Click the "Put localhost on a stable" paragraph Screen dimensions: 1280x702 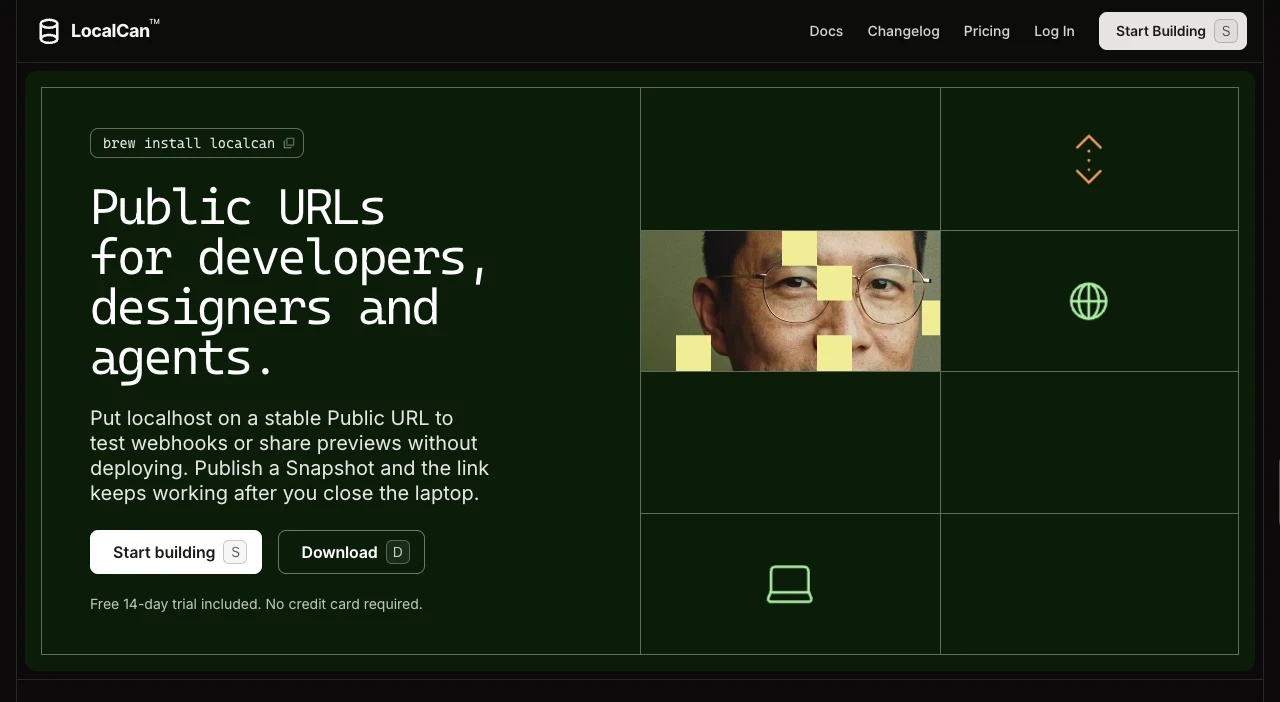[290, 455]
